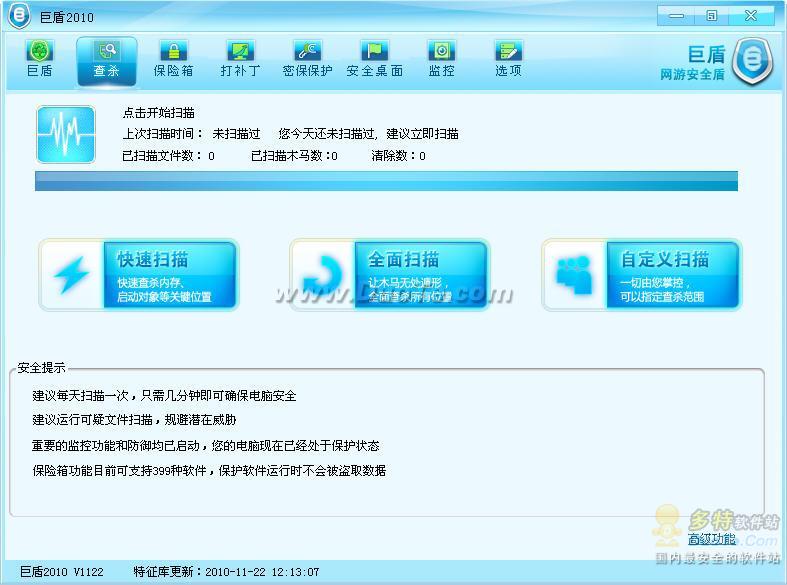This screenshot has height=585, width=787.
Task: Click the tip 保险箱功能目前可支持399种软件
Action: click(209, 471)
